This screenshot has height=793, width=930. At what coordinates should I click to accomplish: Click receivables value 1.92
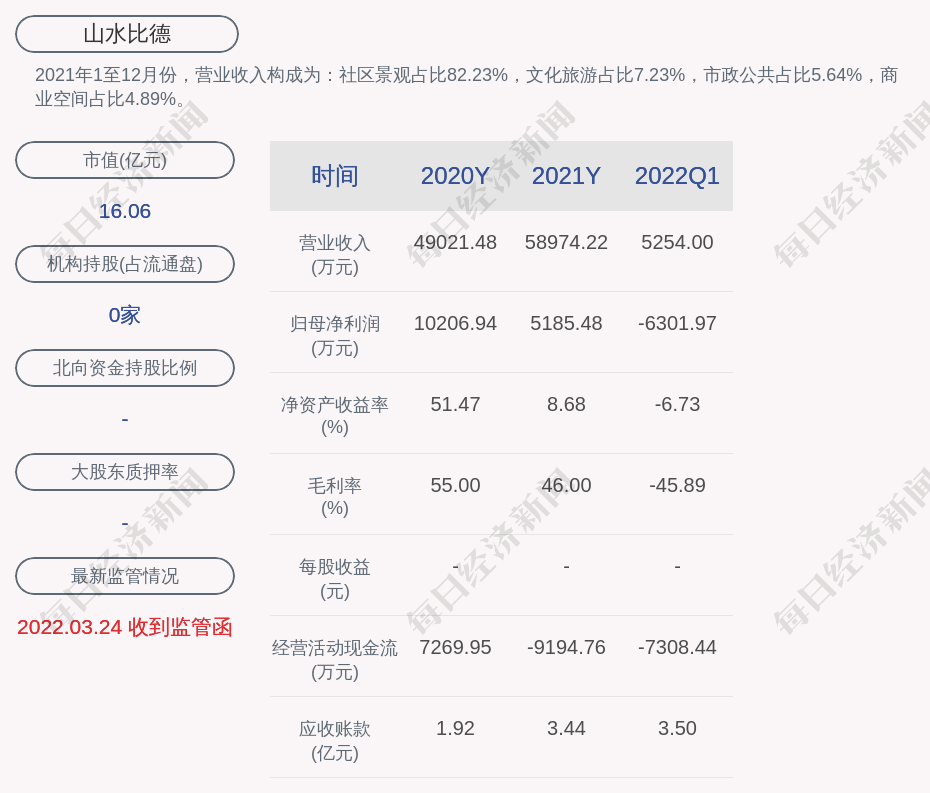click(455, 728)
